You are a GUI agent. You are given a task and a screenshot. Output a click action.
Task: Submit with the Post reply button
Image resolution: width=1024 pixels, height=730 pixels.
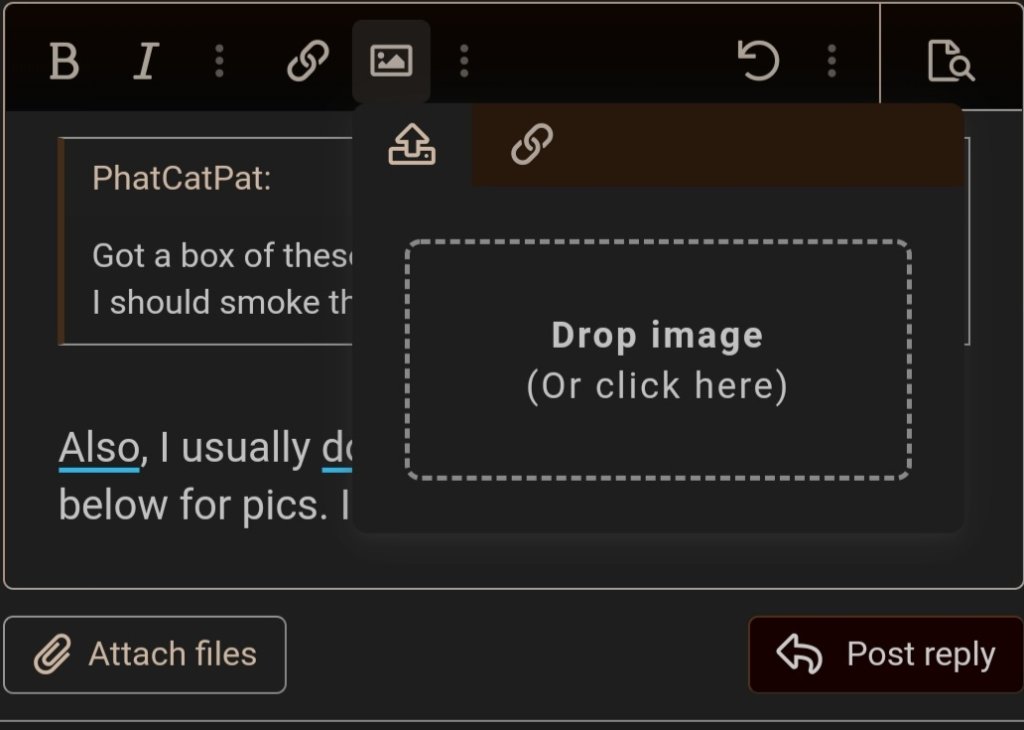(885, 655)
